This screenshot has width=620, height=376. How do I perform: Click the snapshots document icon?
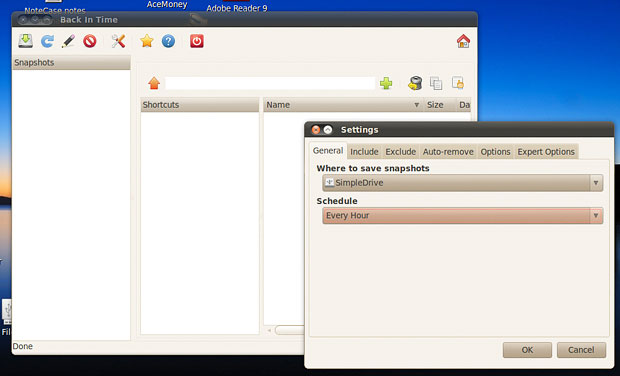point(458,83)
